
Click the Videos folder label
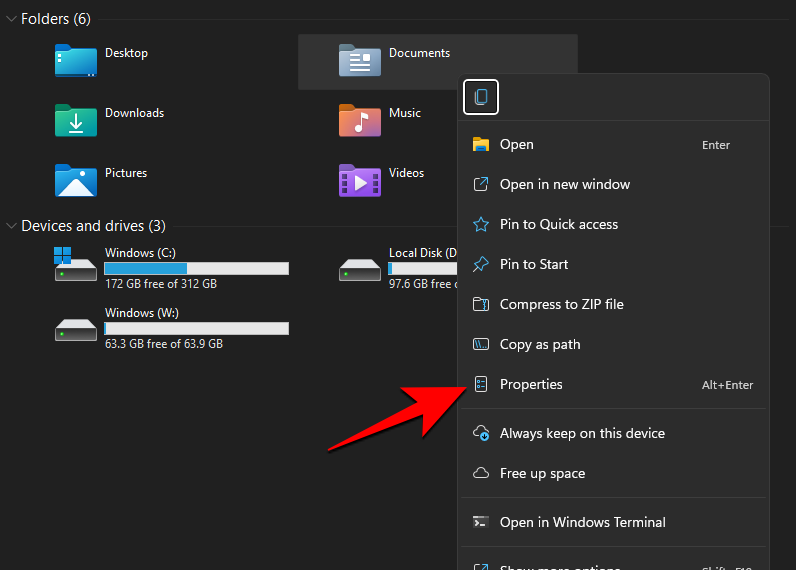pyautogui.click(x=406, y=173)
